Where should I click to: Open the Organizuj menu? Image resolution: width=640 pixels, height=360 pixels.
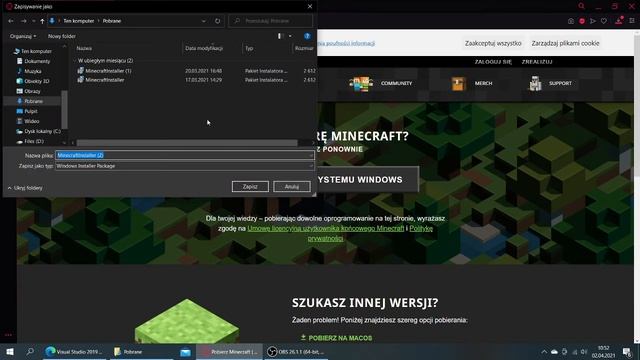click(23, 36)
